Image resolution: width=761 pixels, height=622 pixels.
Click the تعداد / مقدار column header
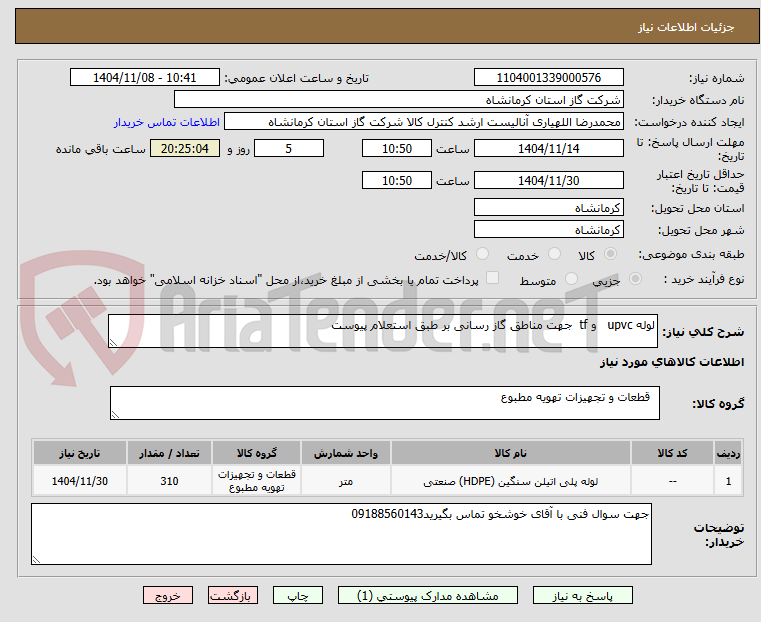point(169,453)
